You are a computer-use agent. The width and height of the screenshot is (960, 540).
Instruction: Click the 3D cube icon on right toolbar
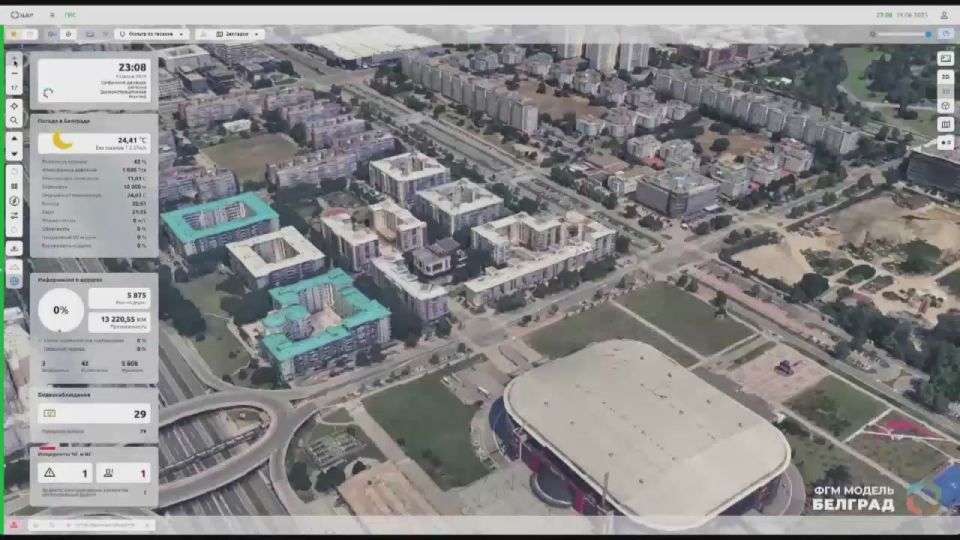tap(945, 106)
